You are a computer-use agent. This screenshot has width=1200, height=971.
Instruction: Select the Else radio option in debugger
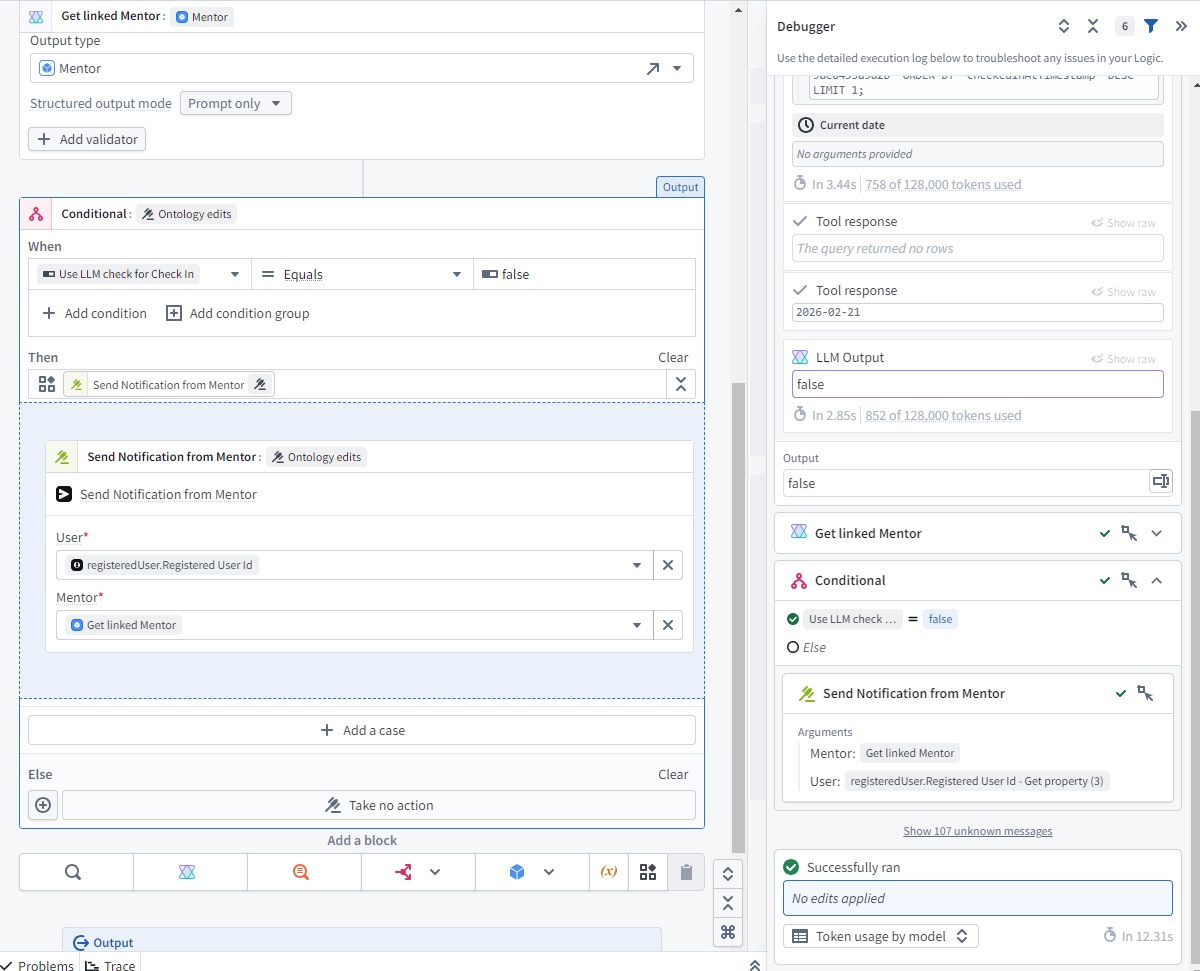(793, 647)
